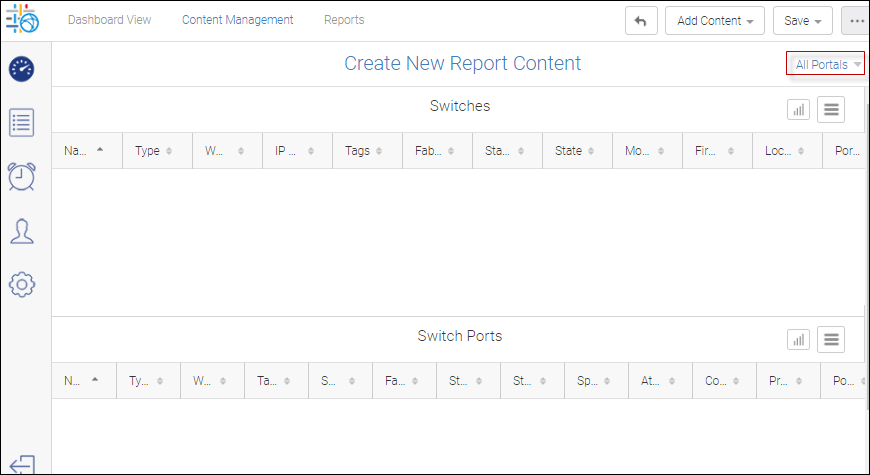This screenshot has height=475, width=870.
Task: Open the All Portals dropdown
Action: pos(825,65)
